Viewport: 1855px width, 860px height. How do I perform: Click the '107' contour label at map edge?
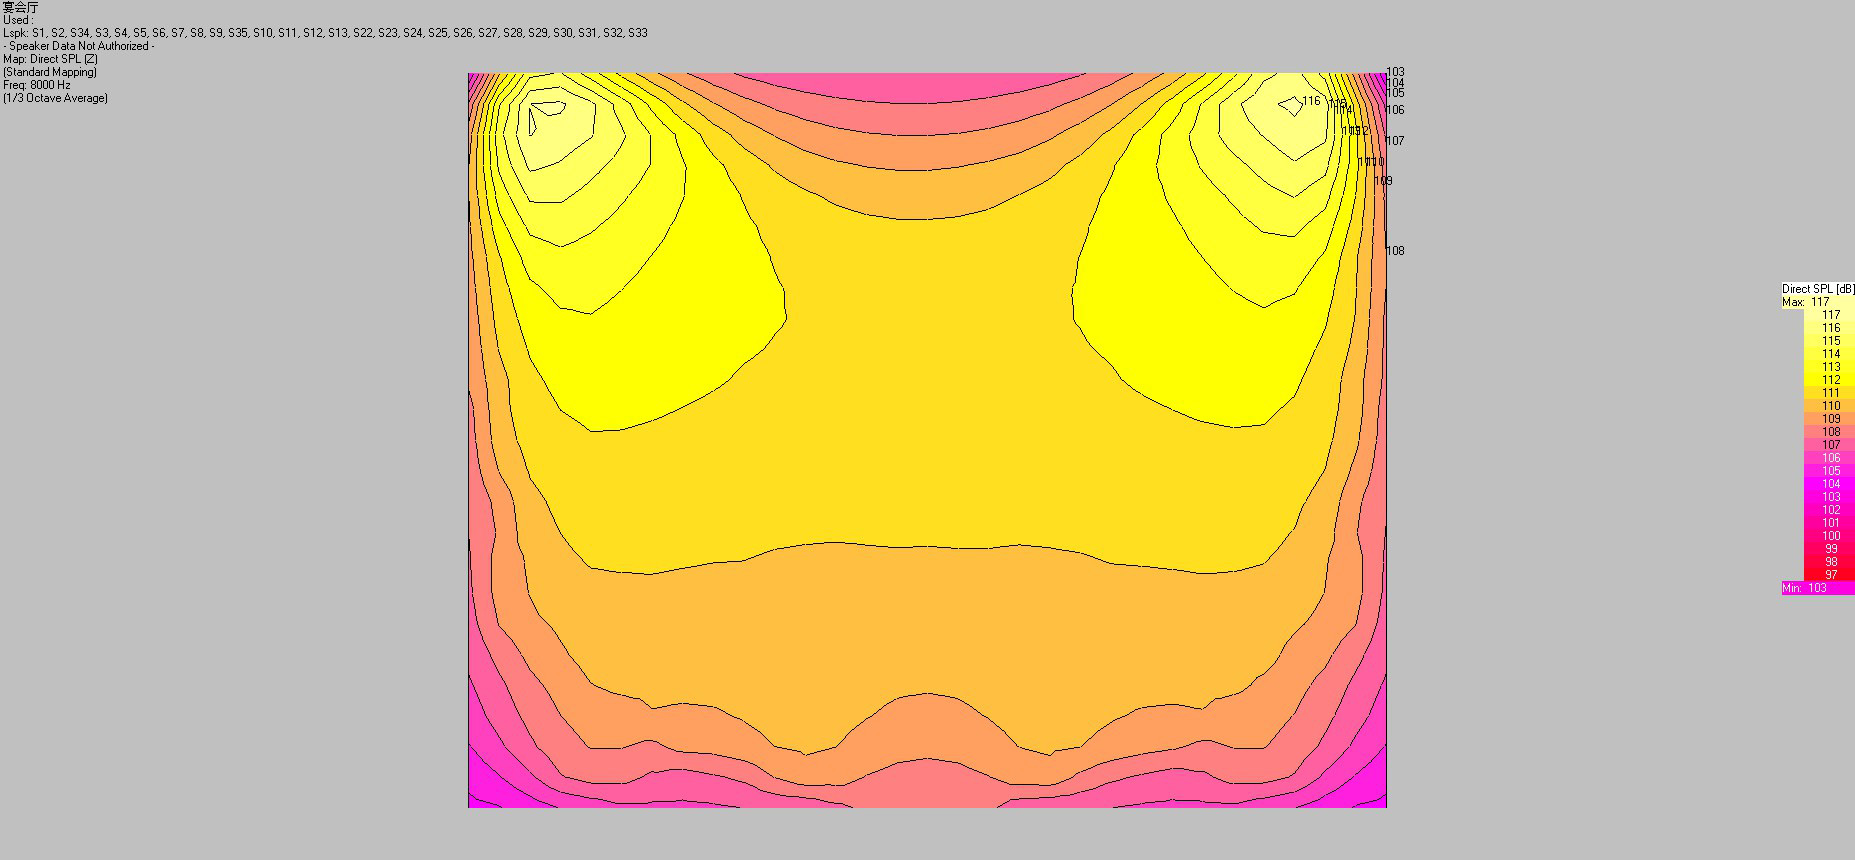click(x=1395, y=141)
